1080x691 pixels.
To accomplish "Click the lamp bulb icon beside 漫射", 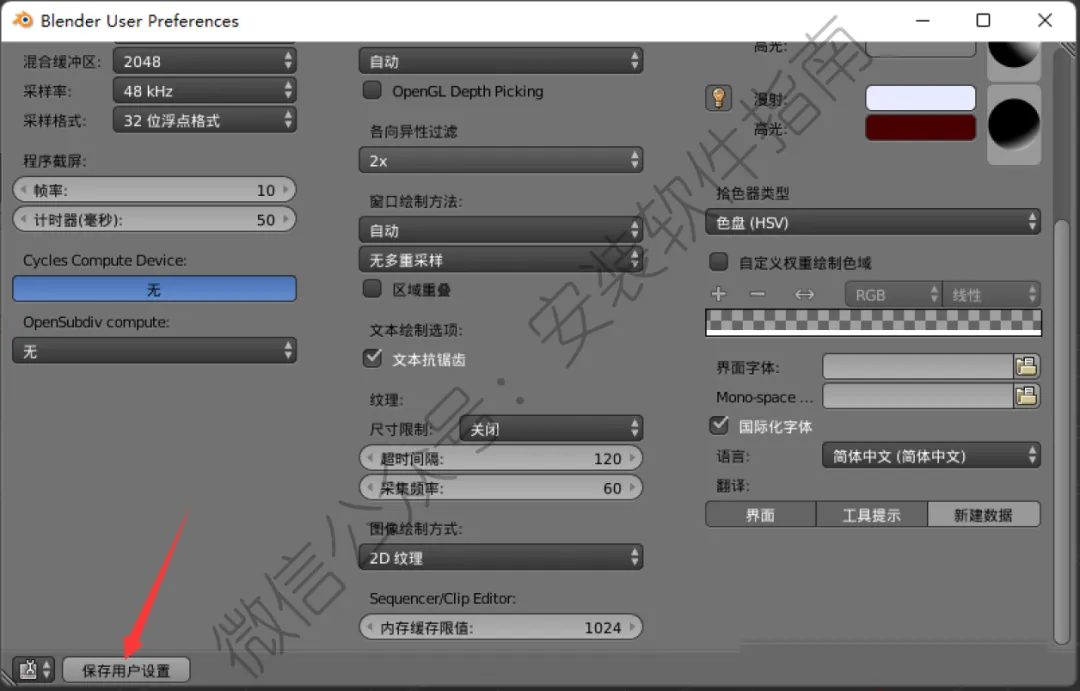I will click(x=718, y=98).
